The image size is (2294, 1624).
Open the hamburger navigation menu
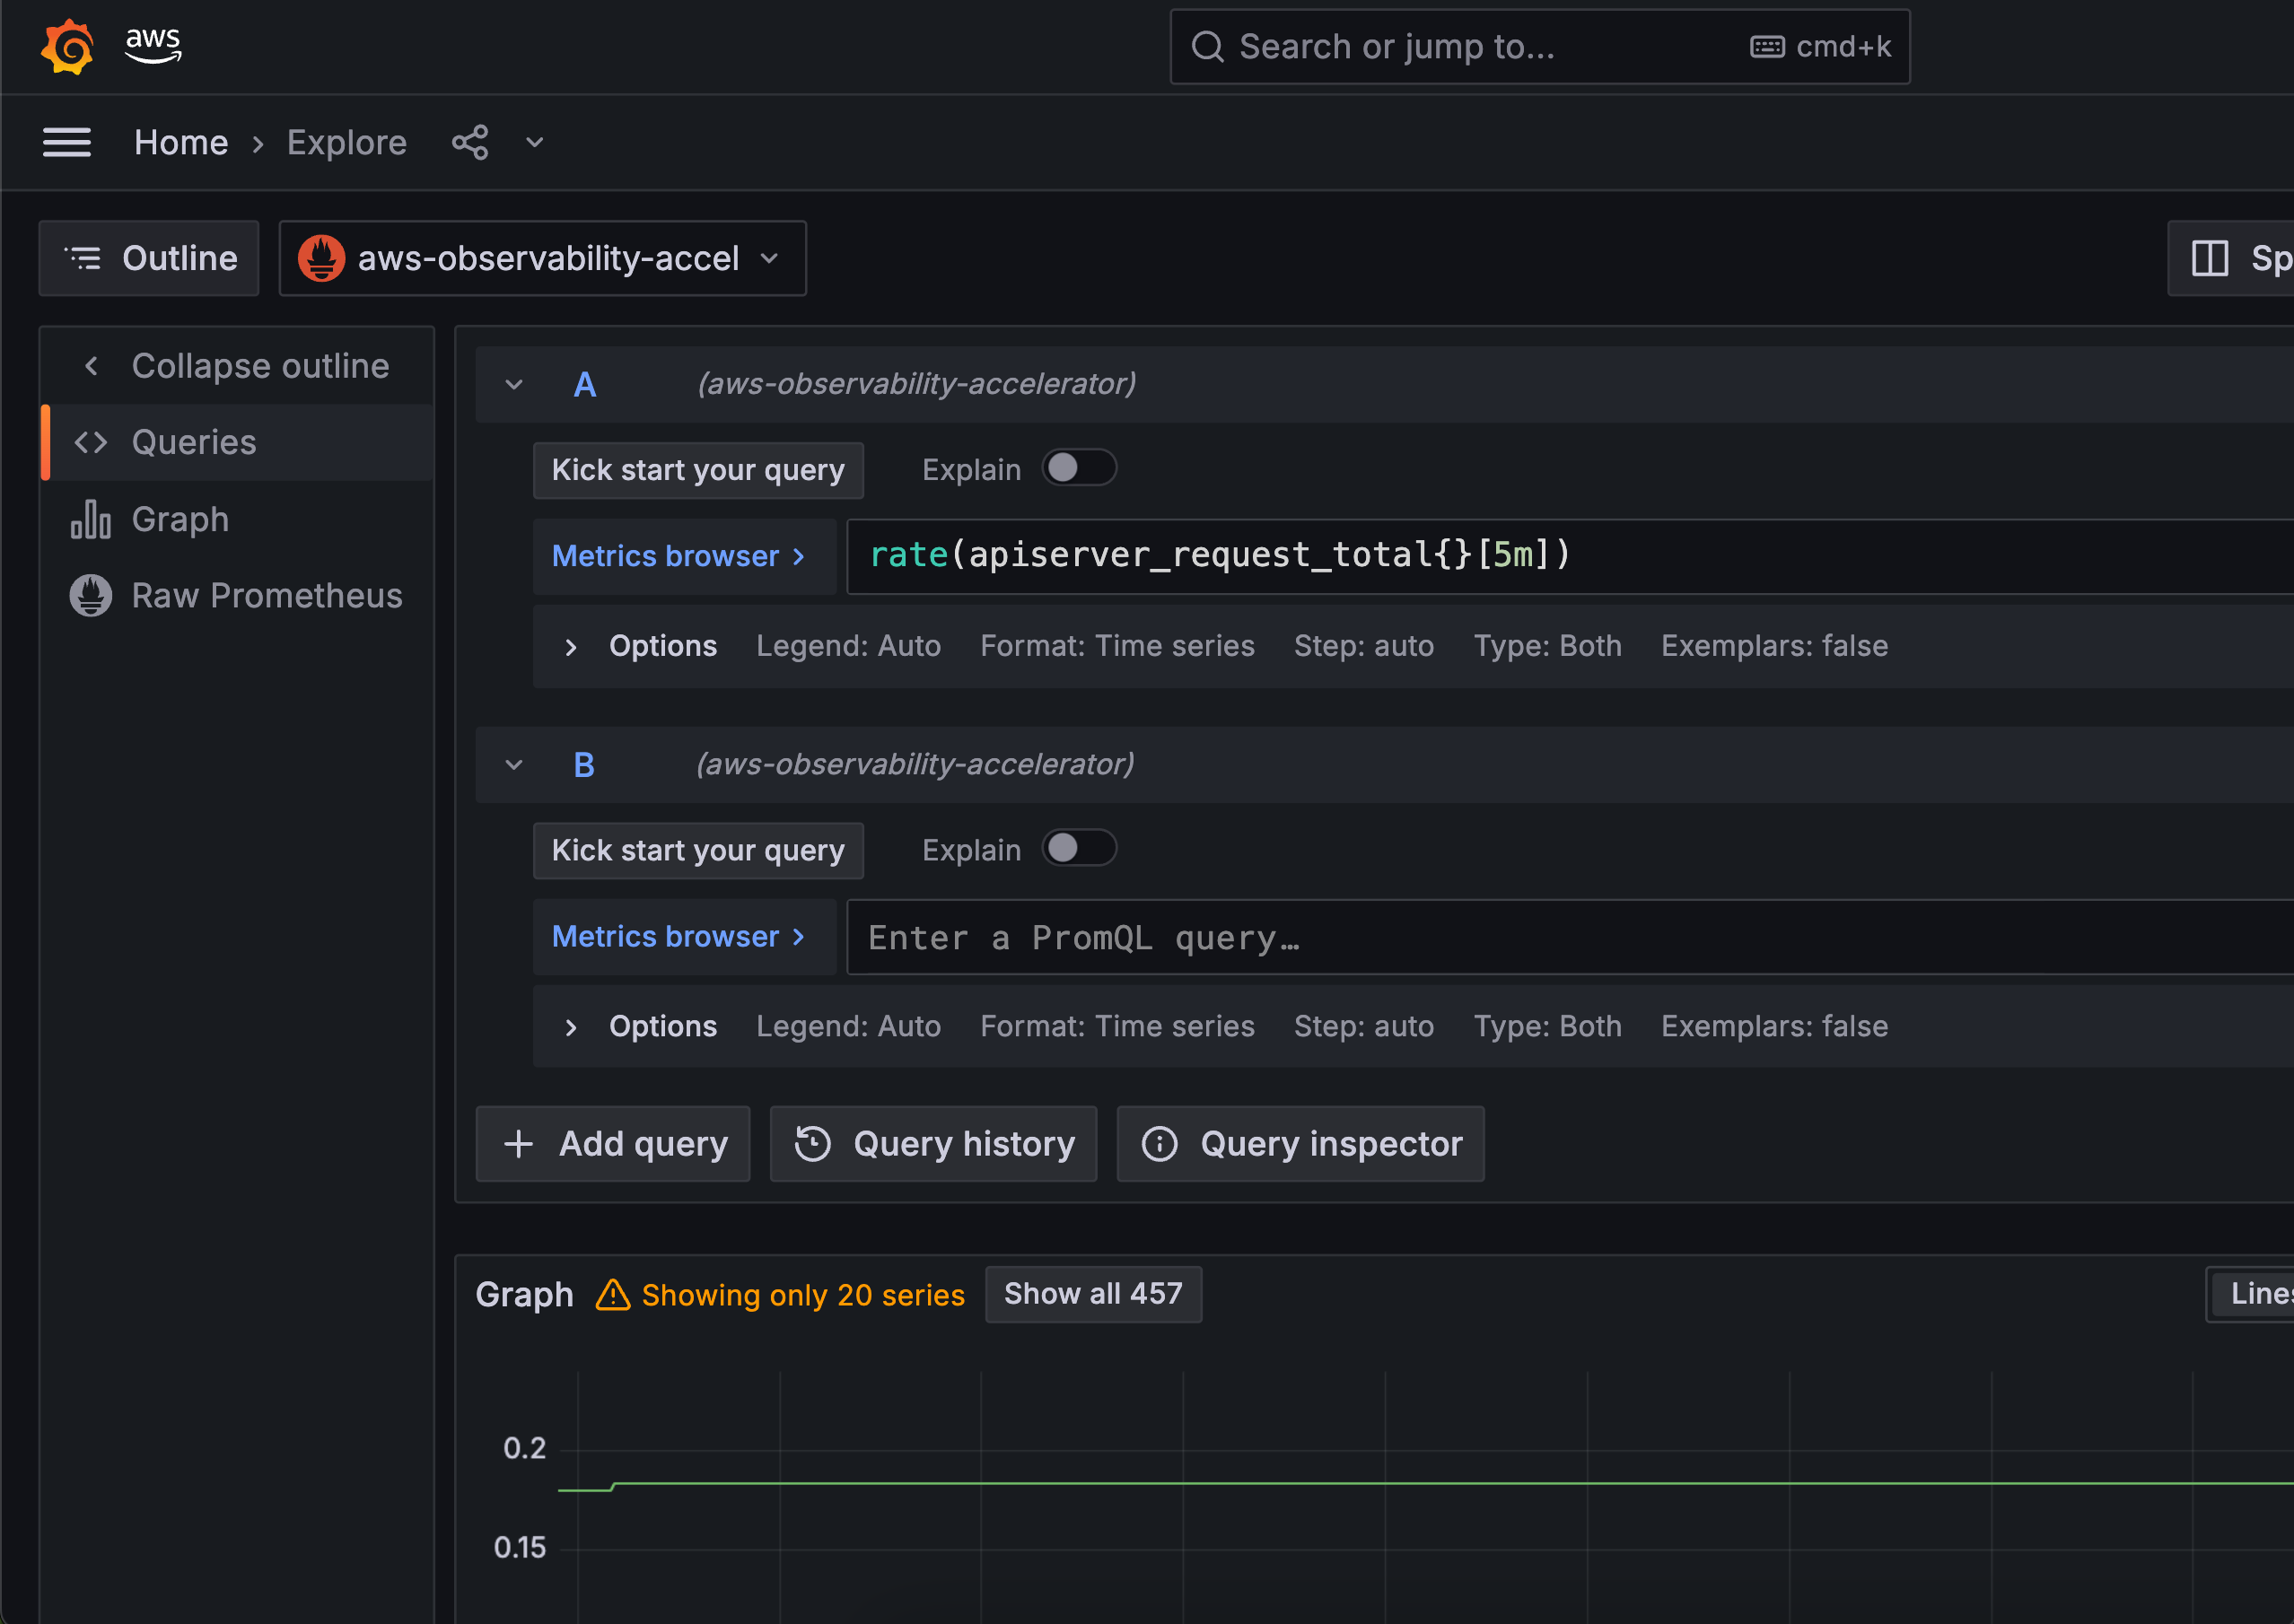tap(67, 142)
